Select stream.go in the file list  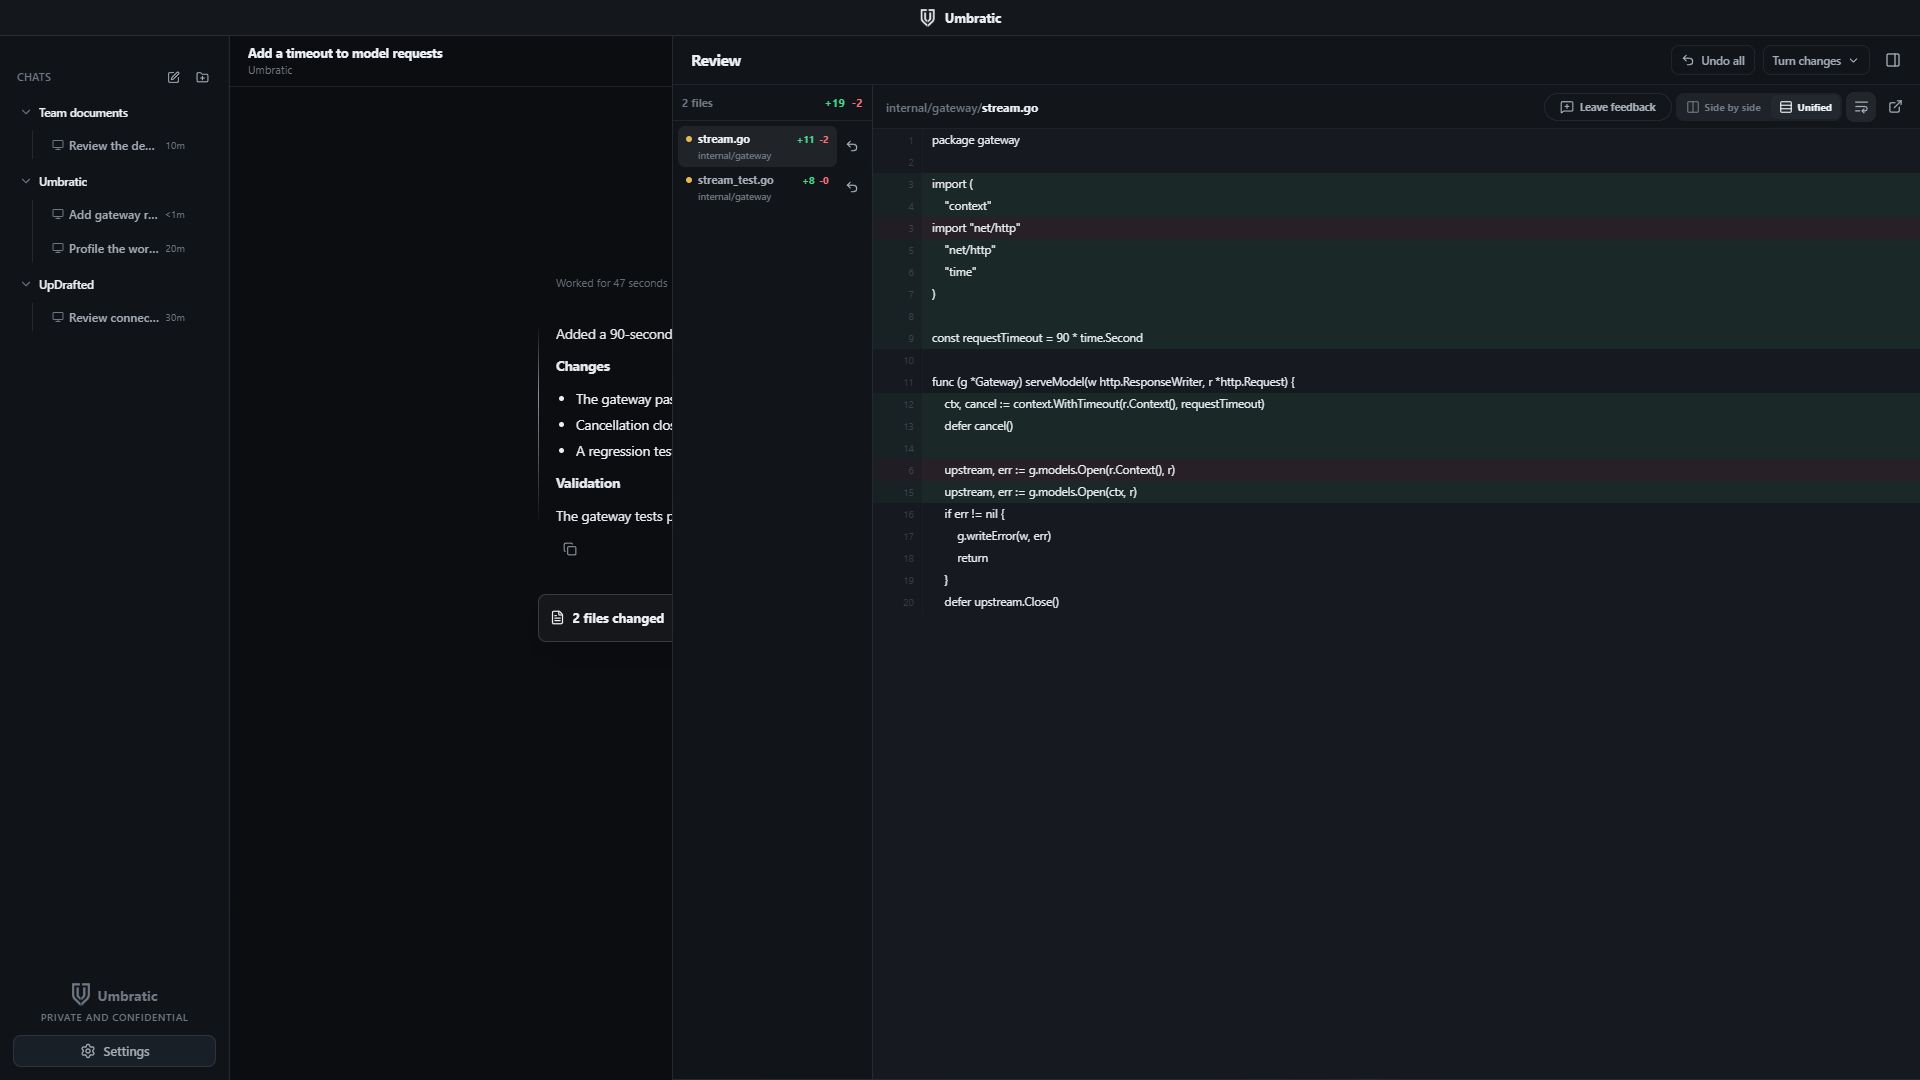click(757, 146)
